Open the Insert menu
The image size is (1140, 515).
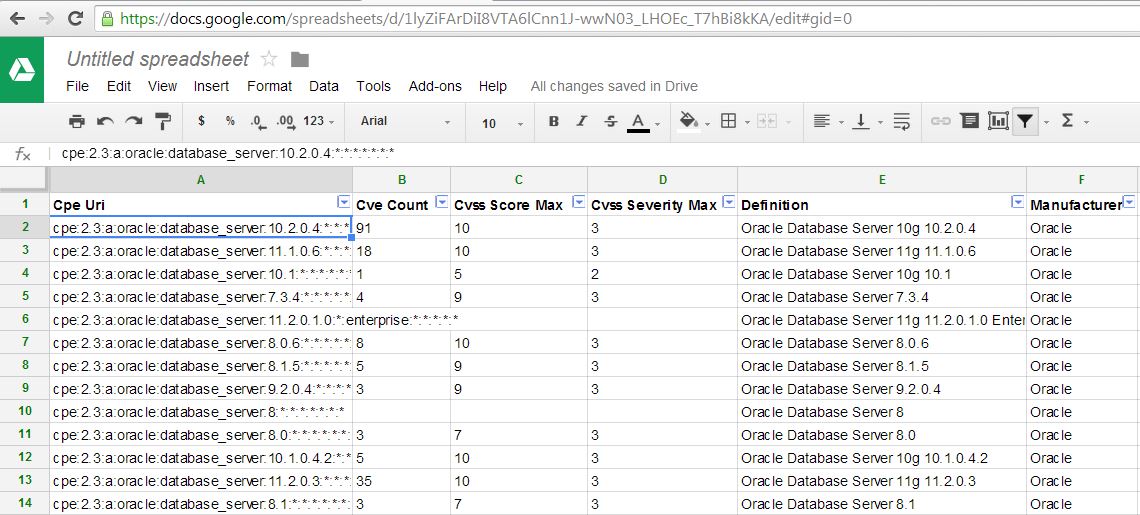[x=211, y=87]
